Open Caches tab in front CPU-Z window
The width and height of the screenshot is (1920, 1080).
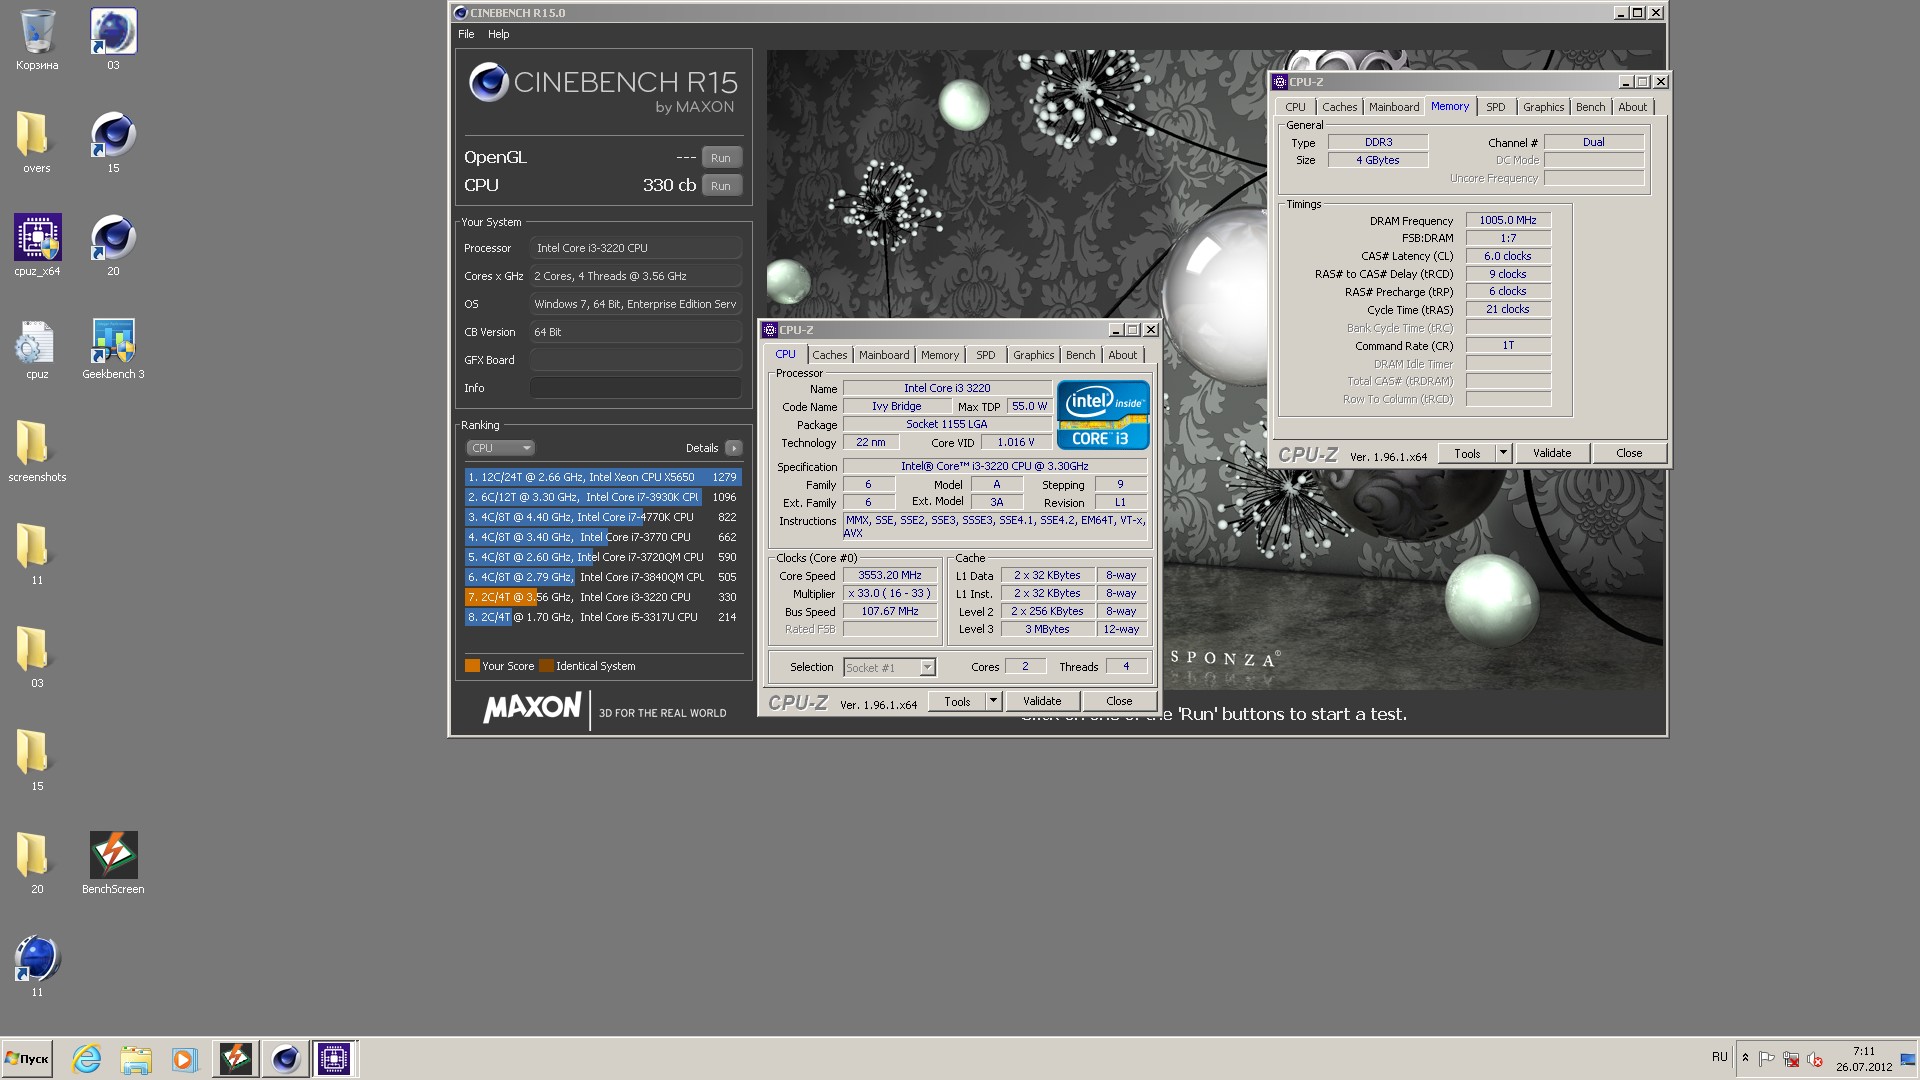829,355
